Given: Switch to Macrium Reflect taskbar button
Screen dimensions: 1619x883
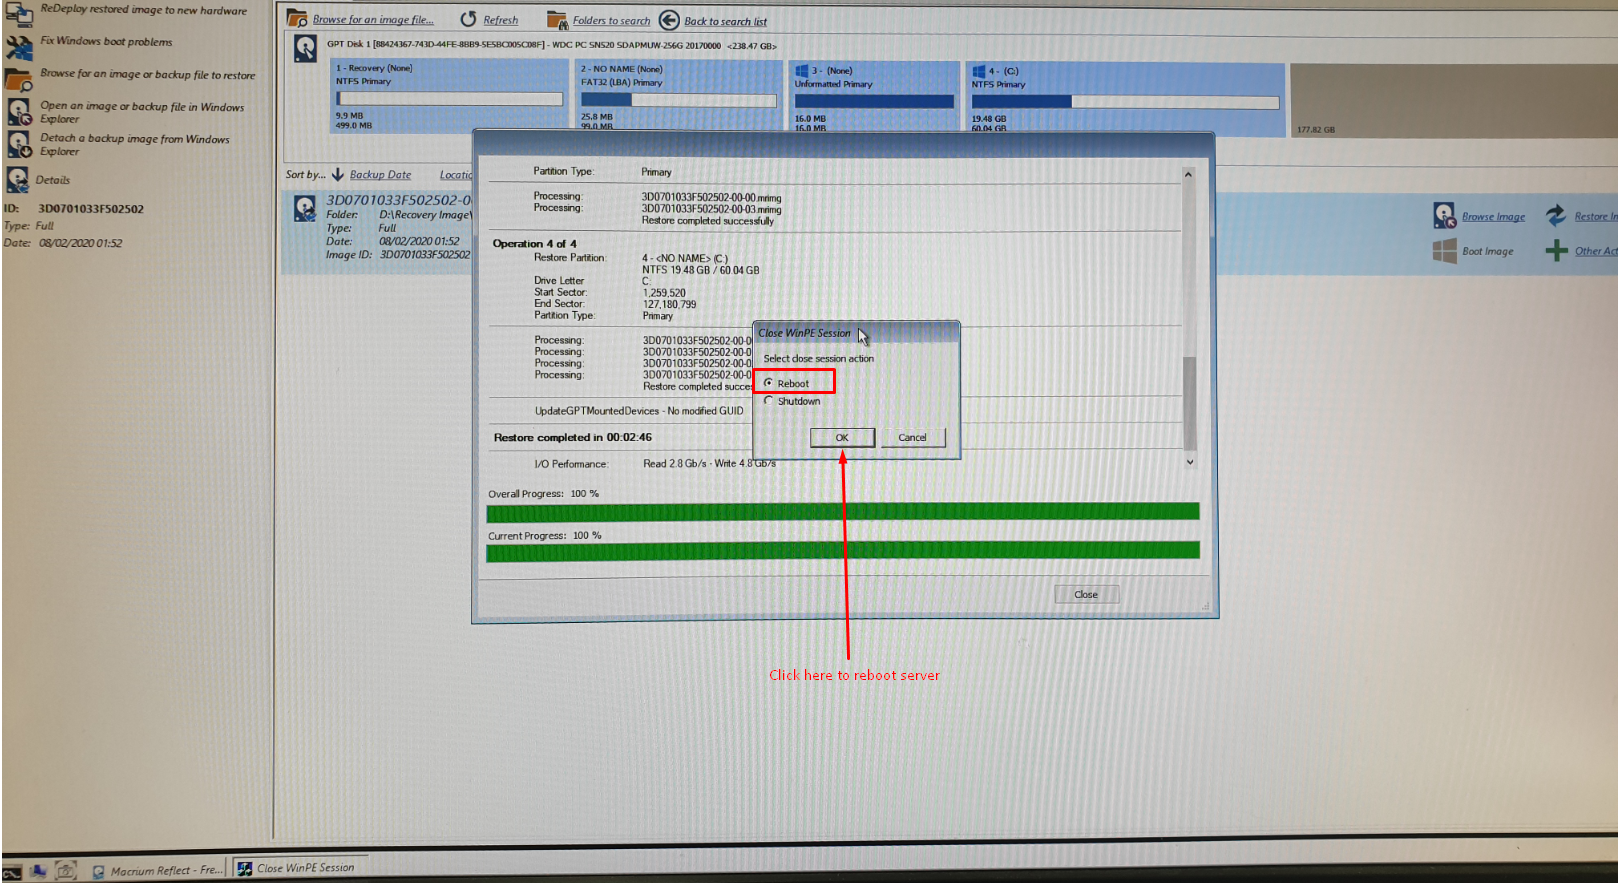Looking at the screenshot, I should click(157, 871).
